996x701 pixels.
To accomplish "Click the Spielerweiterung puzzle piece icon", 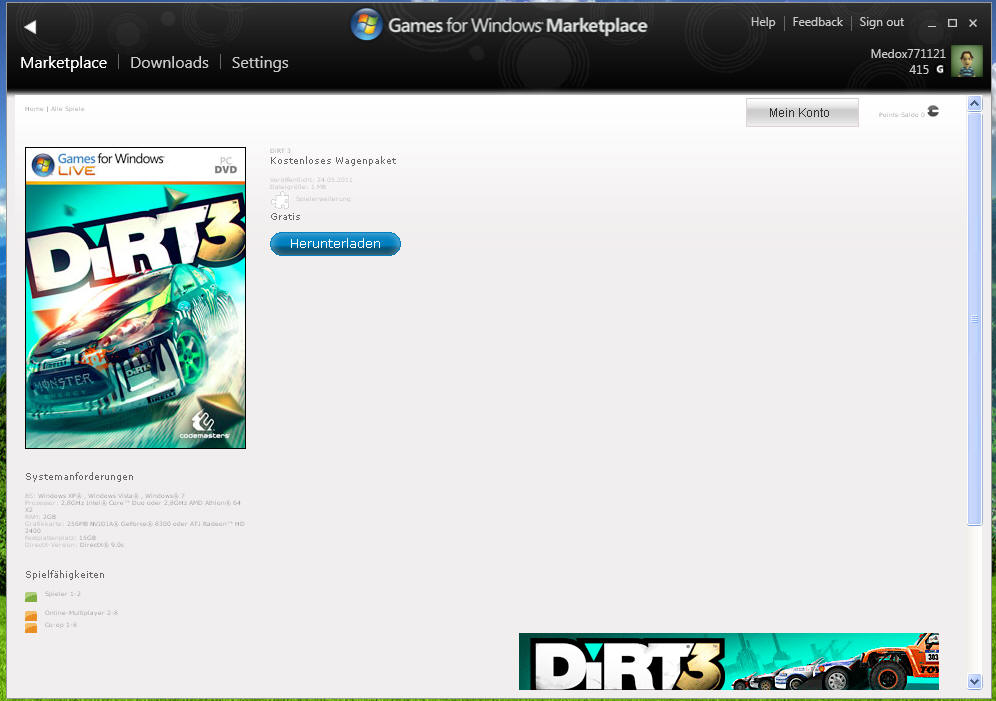I will click(279, 201).
